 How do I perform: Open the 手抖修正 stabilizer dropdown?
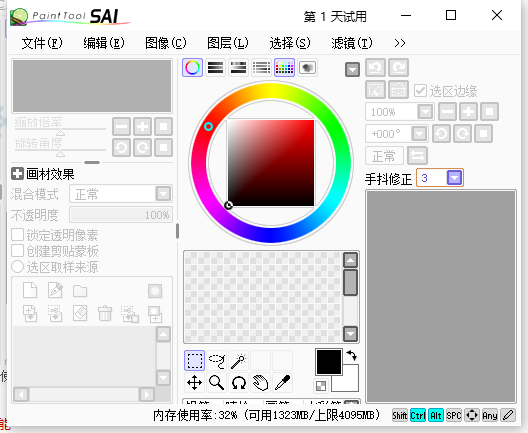coord(454,177)
